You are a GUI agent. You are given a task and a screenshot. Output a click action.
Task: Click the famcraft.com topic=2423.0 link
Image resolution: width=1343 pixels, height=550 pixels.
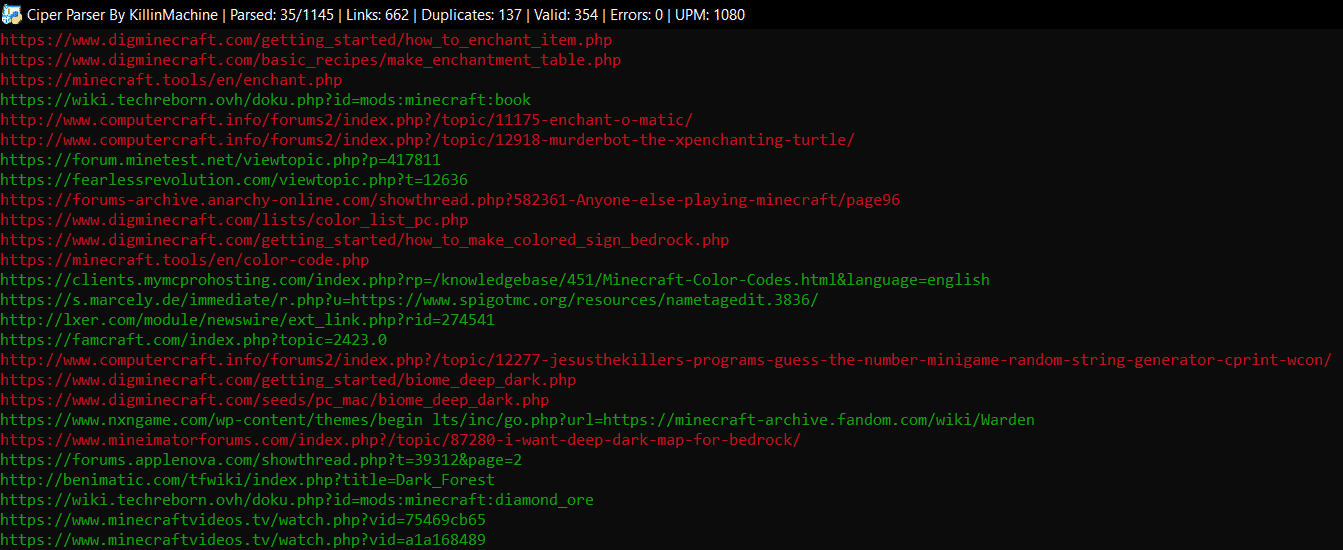click(x=193, y=340)
